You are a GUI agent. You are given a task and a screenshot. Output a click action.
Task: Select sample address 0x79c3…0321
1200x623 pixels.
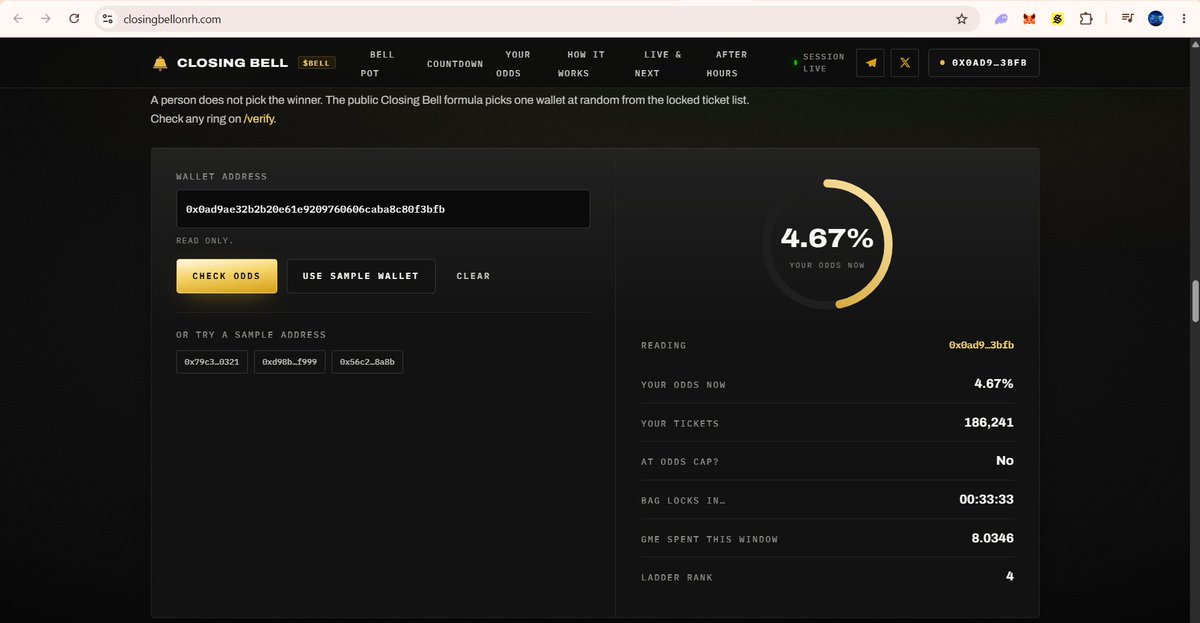(212, 361)
